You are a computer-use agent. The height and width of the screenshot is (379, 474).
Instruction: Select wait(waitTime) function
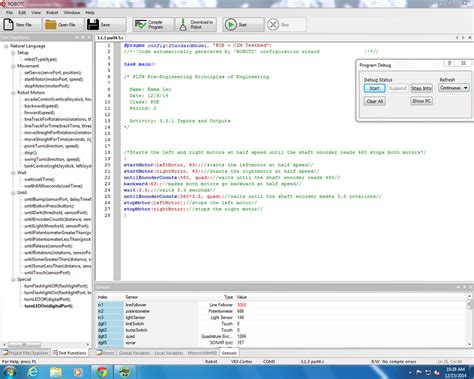(x=39, y=179)
